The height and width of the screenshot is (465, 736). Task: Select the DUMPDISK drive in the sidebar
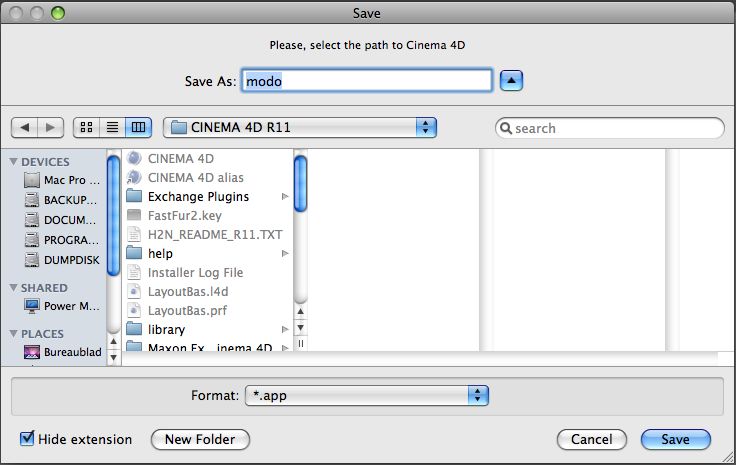pos(61,259)
